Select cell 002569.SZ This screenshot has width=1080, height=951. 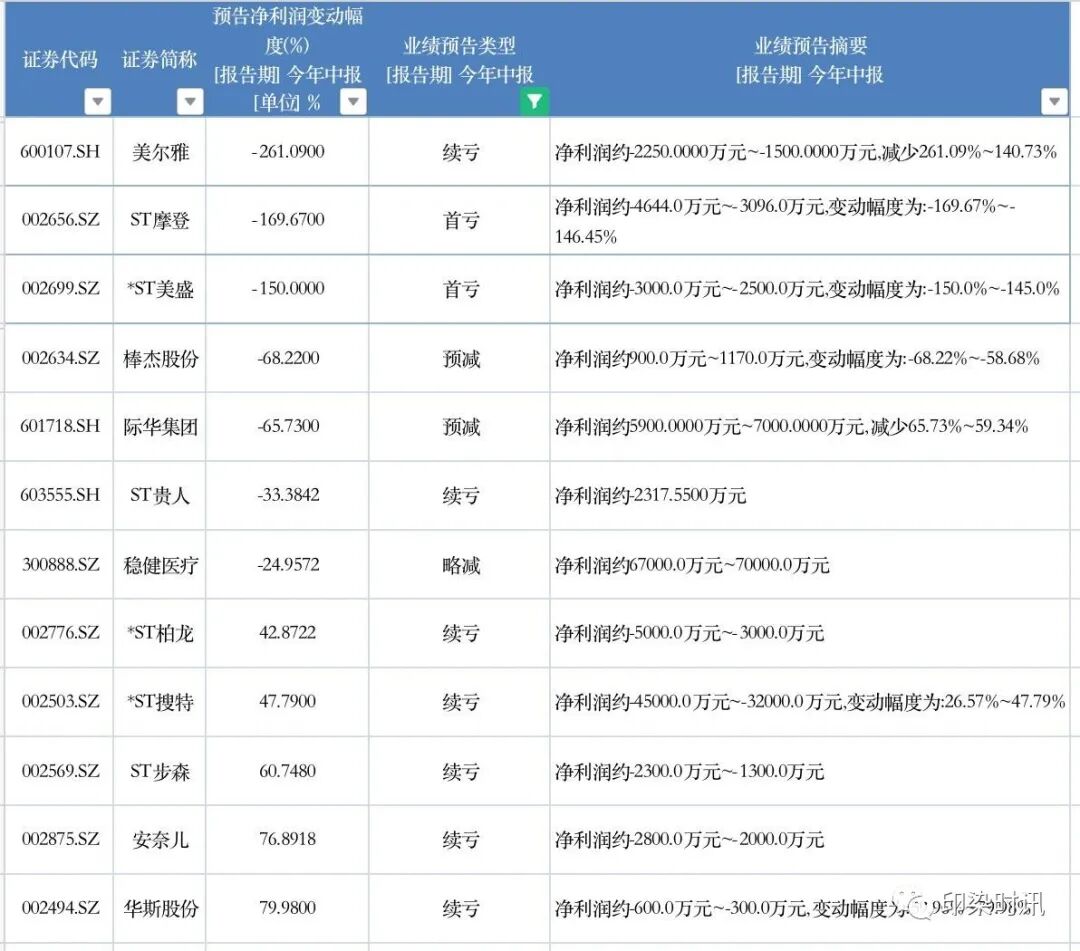click(x=59, y=771)
